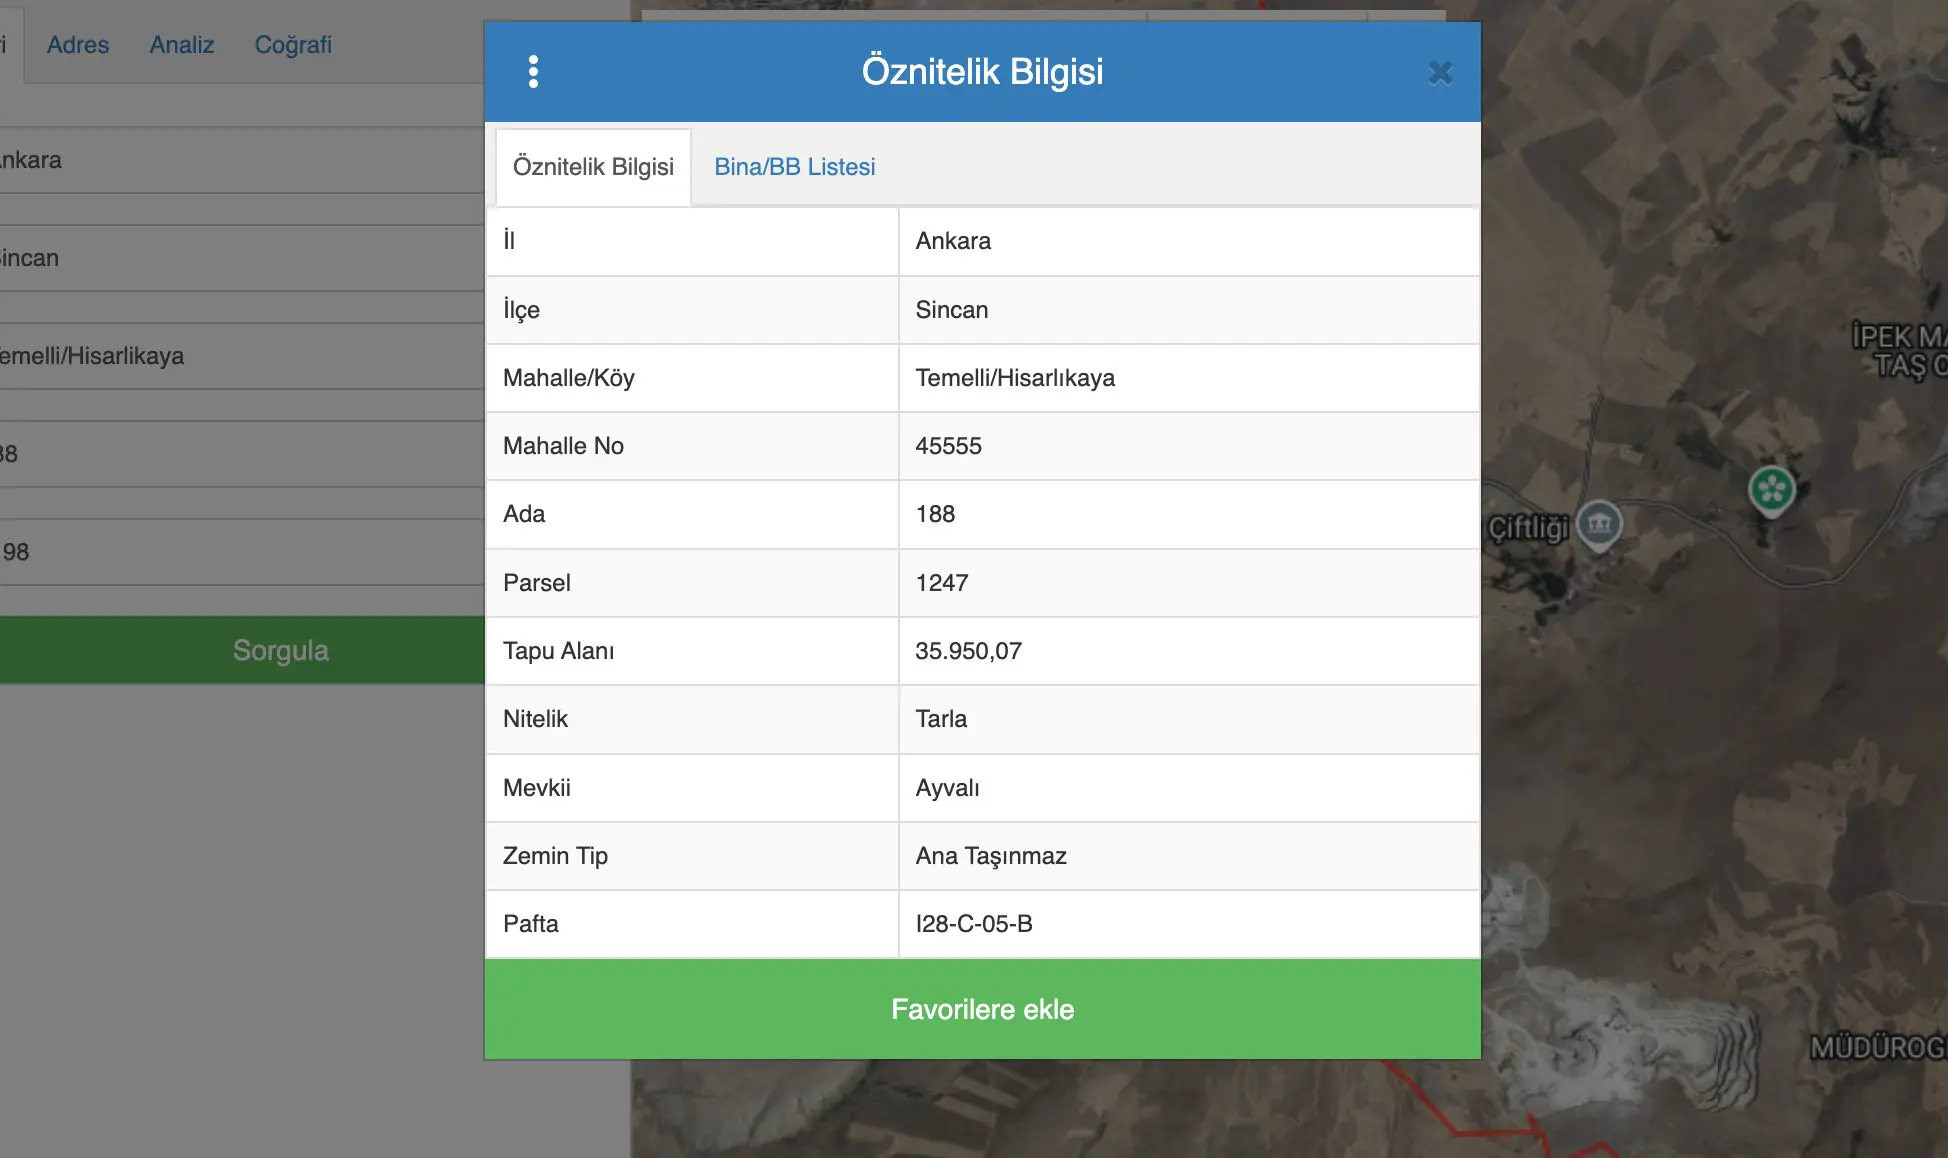Click the Sorgula button

click(x=242, y=650)
